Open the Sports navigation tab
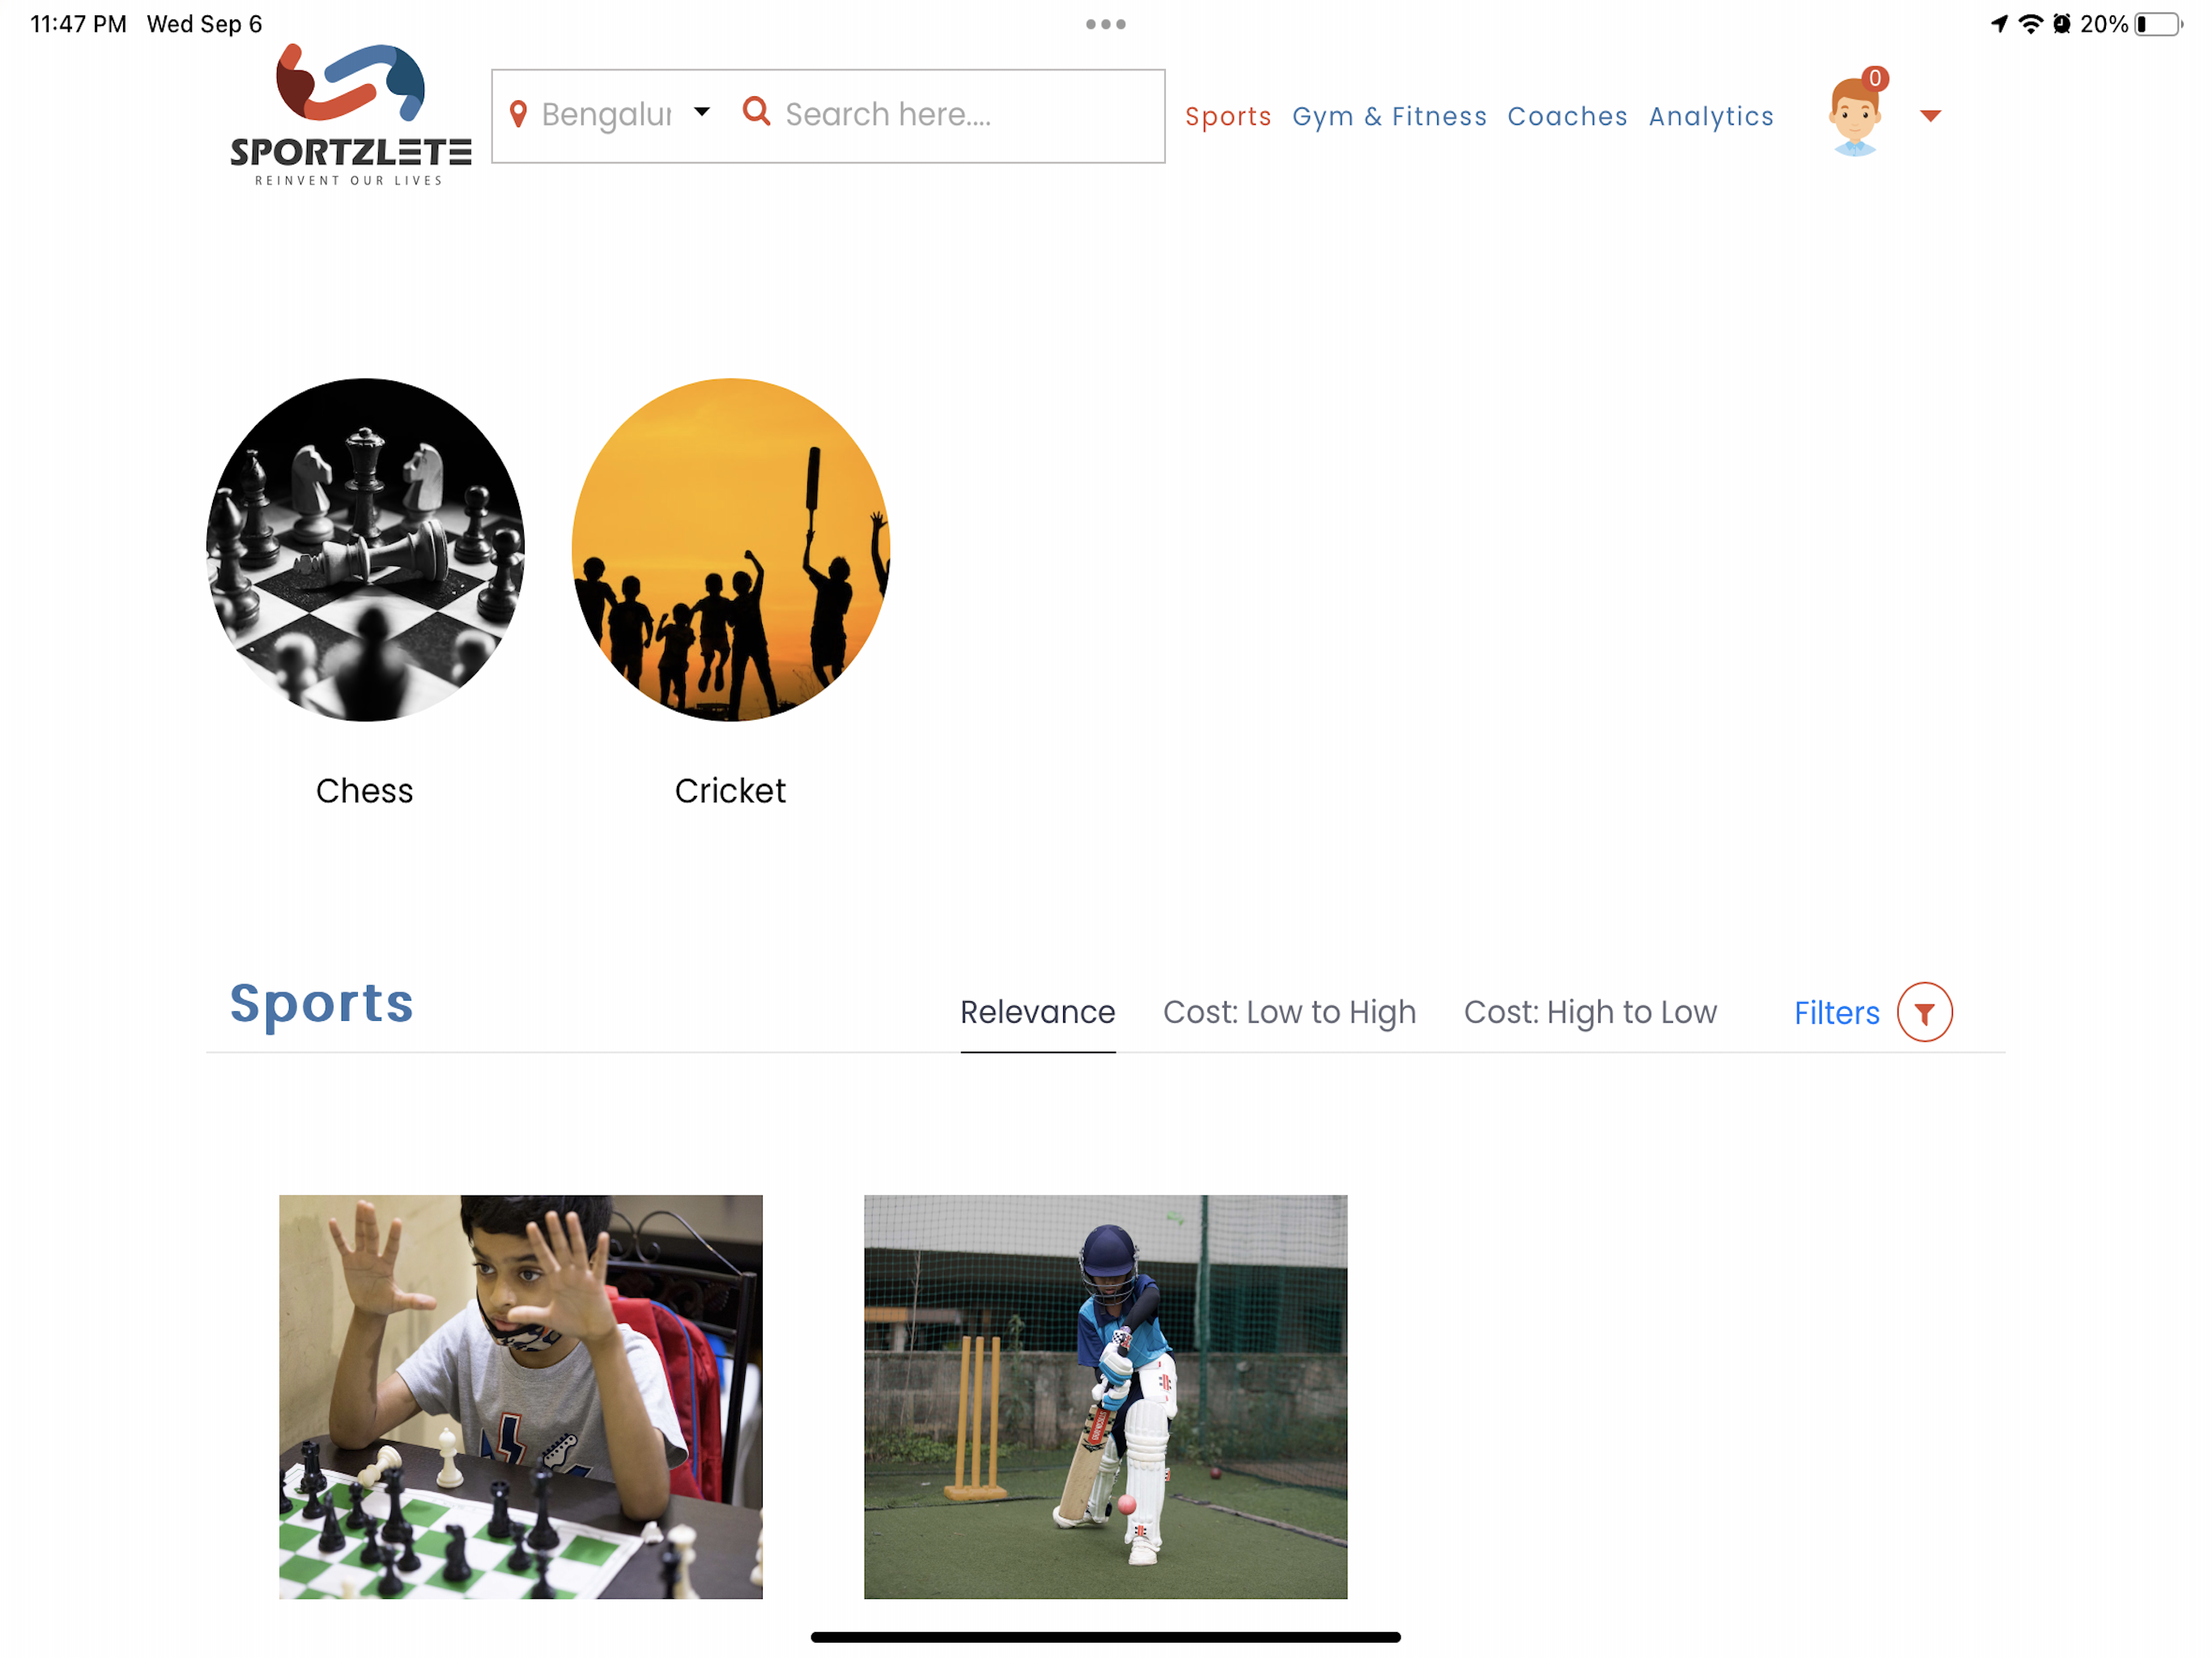 coord(1228,116)
